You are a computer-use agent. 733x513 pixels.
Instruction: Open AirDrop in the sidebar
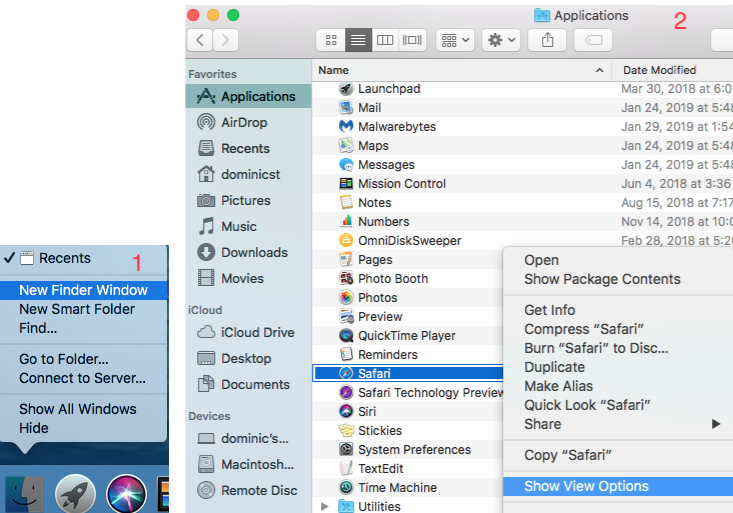[x=248, y=123]
